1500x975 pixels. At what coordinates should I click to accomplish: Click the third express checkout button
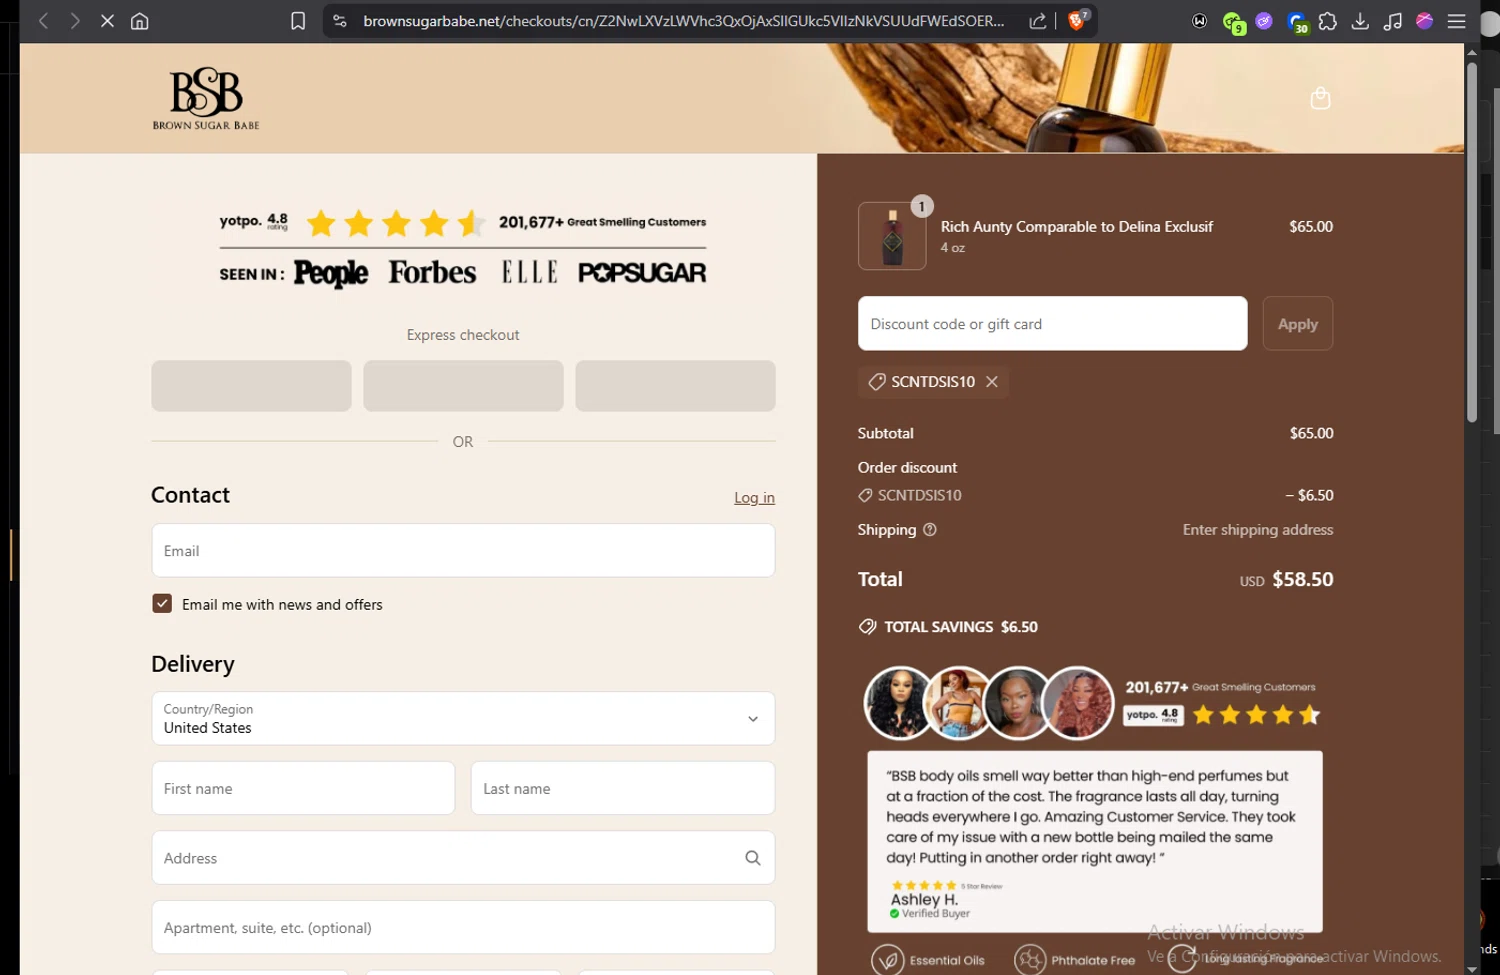(x=675, y=386)
